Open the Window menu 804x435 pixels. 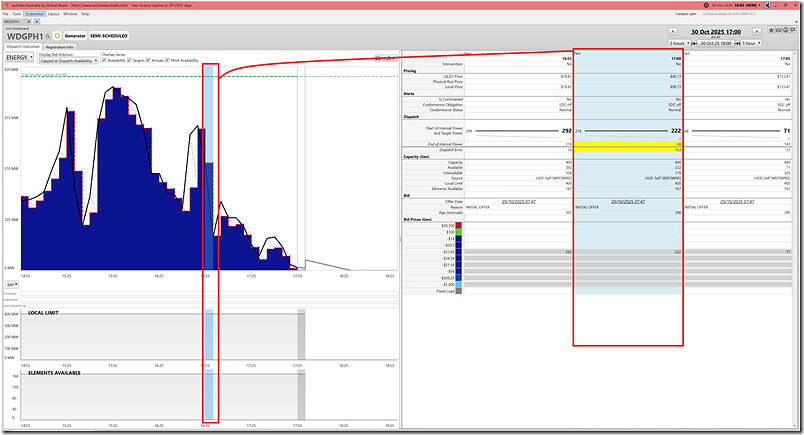pyautogui.click(x=70, y=14)
